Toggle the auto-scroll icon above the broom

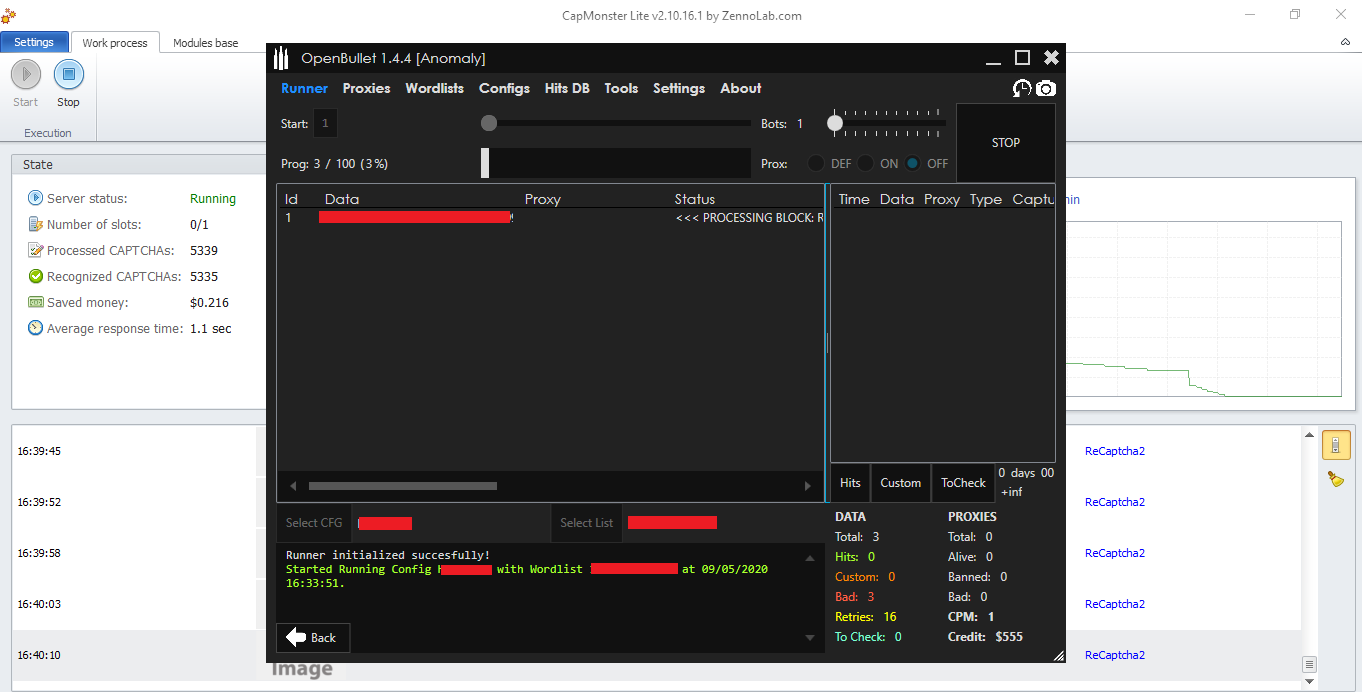[x=1335, y=444]
